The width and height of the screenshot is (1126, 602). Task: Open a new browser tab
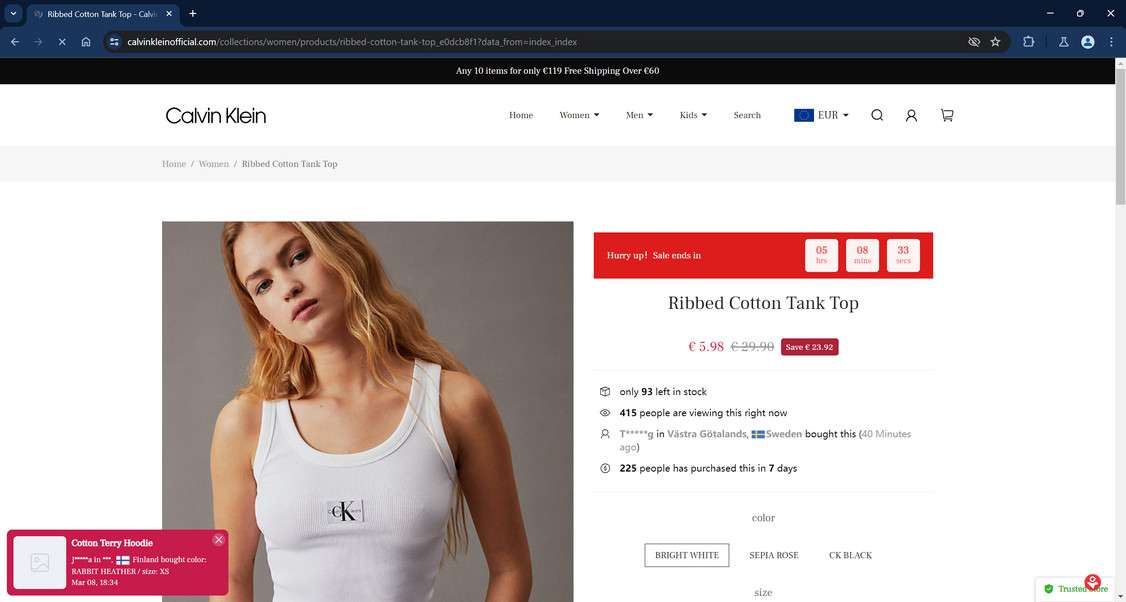click(192, 14)
